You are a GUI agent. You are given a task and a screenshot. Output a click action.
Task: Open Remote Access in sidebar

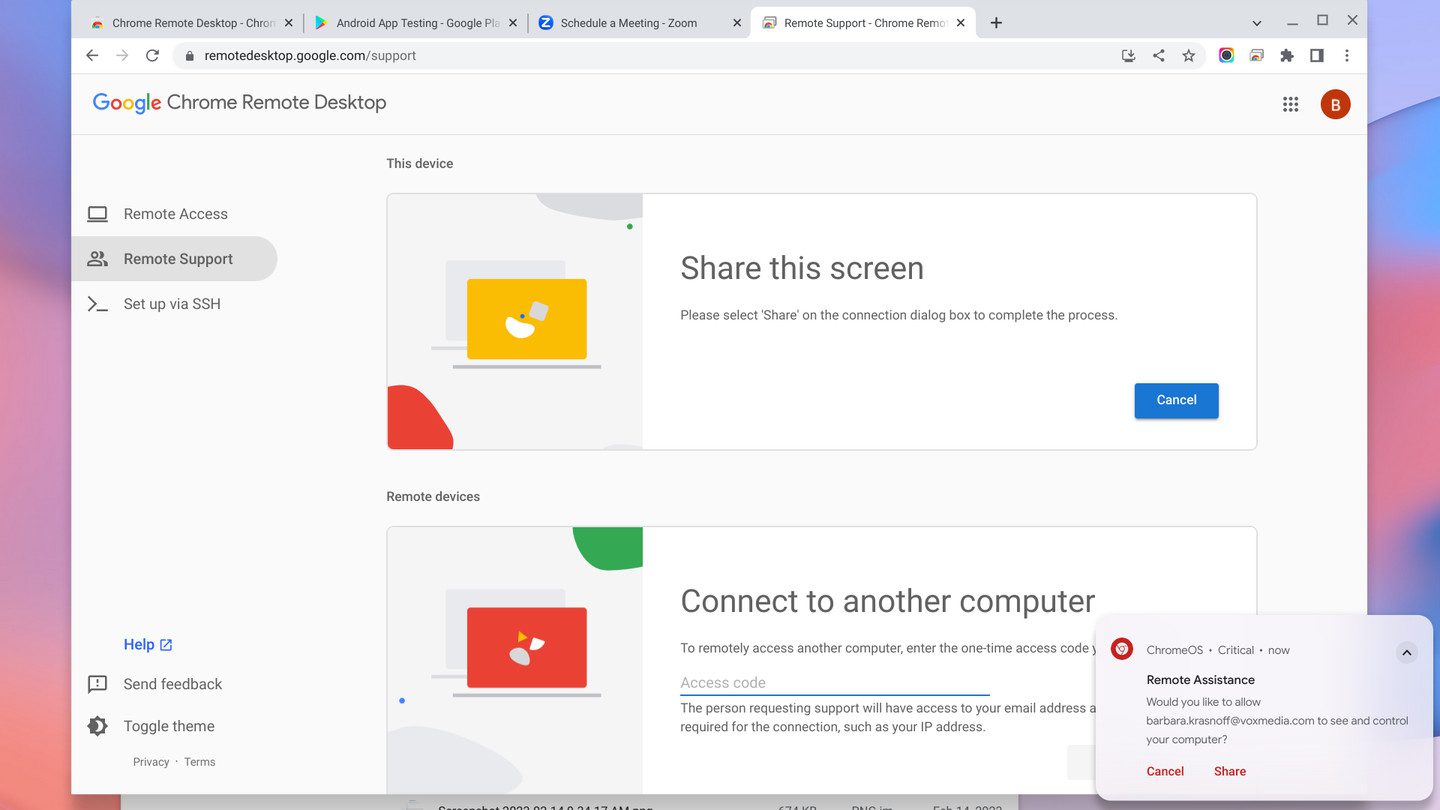pos(174,214)
